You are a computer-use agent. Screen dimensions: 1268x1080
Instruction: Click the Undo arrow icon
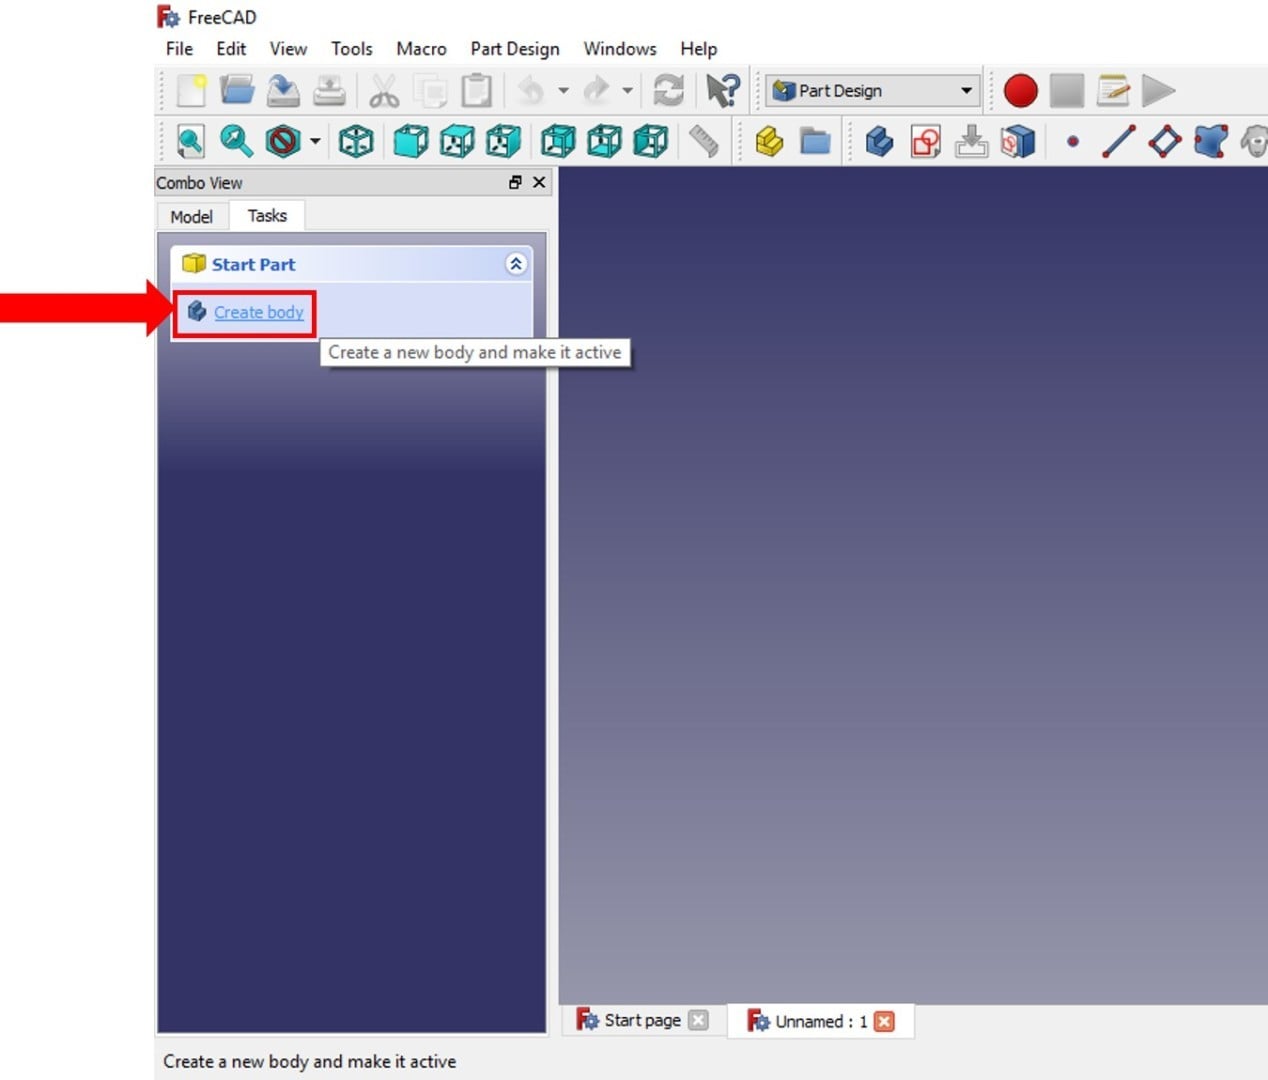(531, 91)
